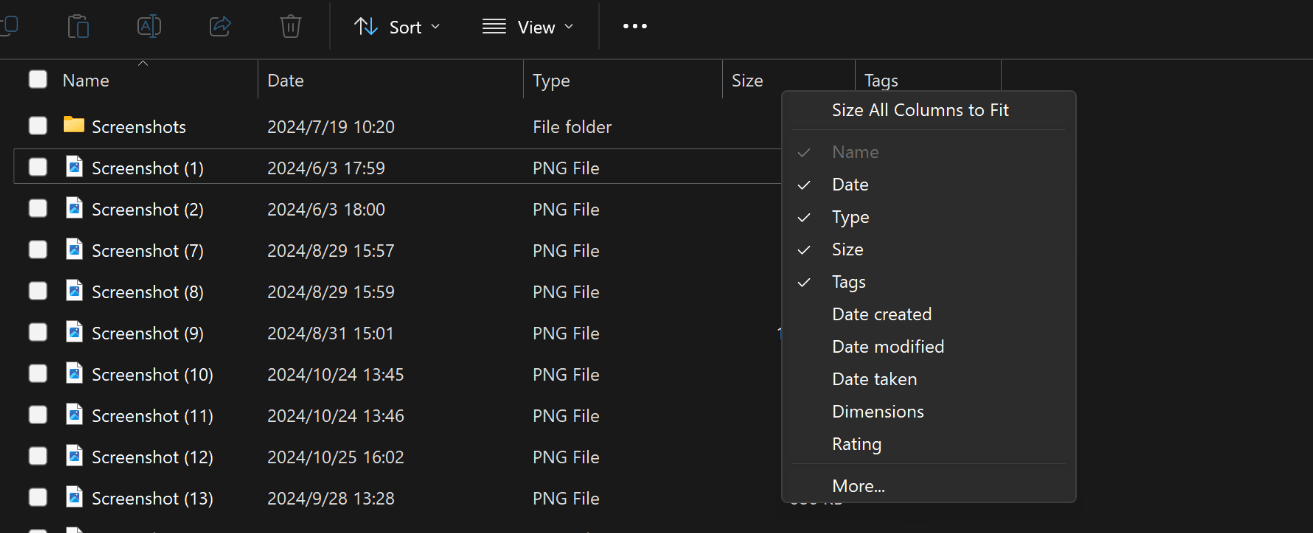Open the See more ellipsis menu

[x=635, y=27]
